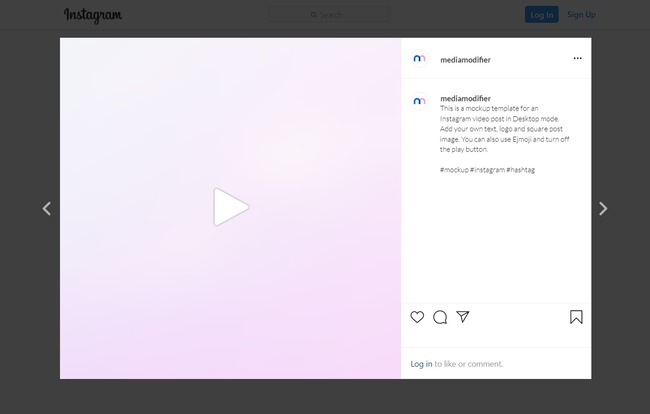Open the Sign Up link

click(581, 15)
